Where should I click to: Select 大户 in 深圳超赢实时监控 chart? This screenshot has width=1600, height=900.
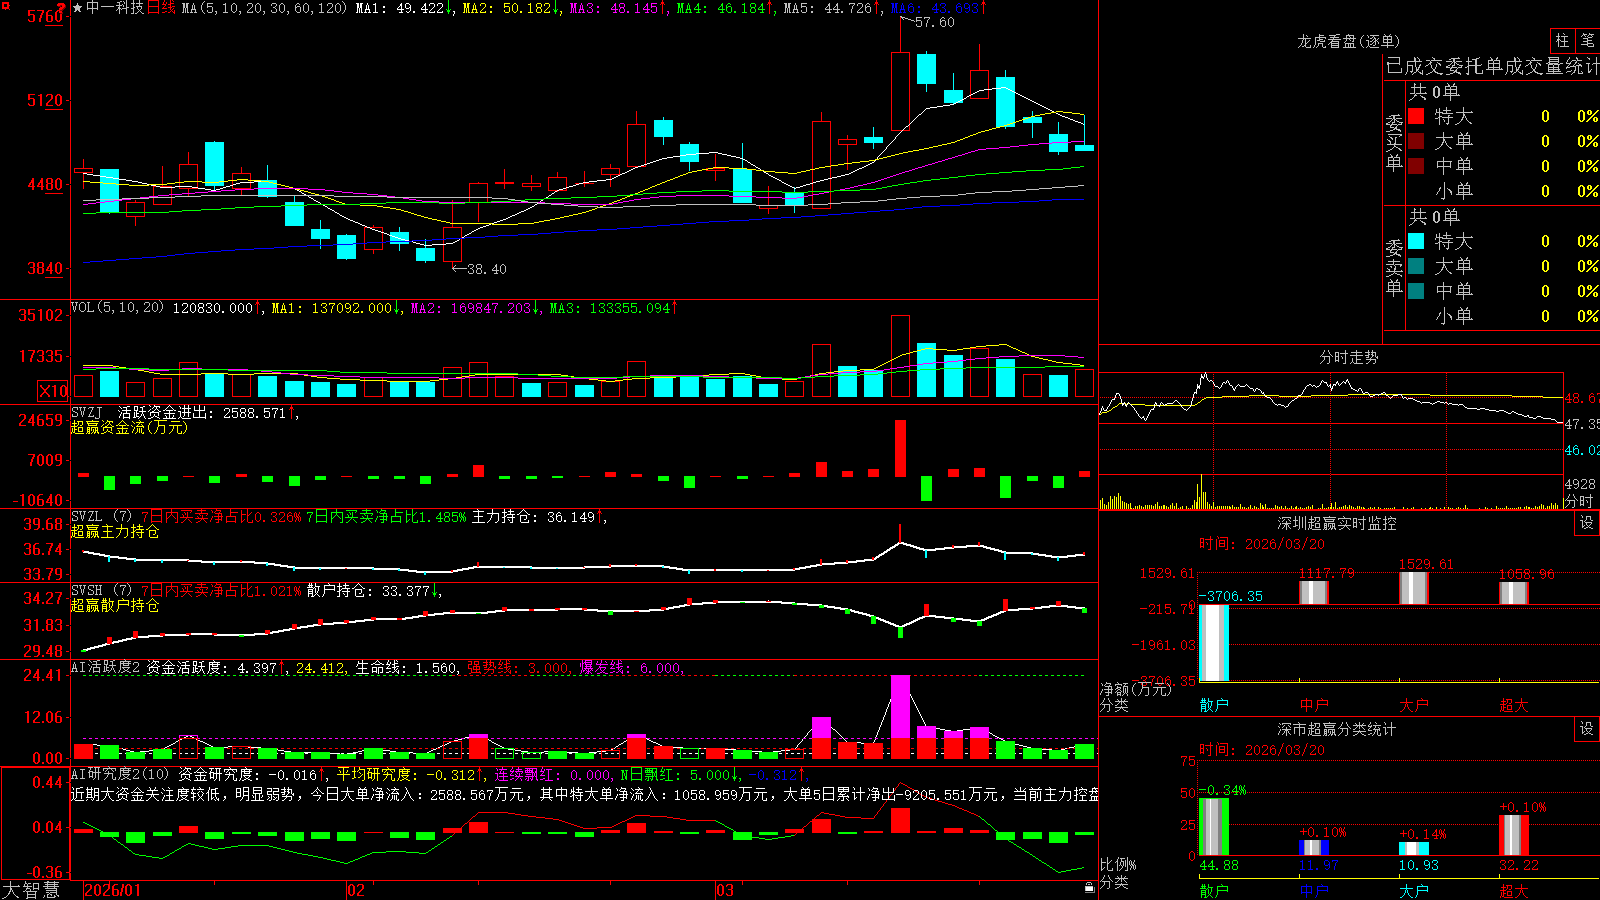coord(1414,705)
